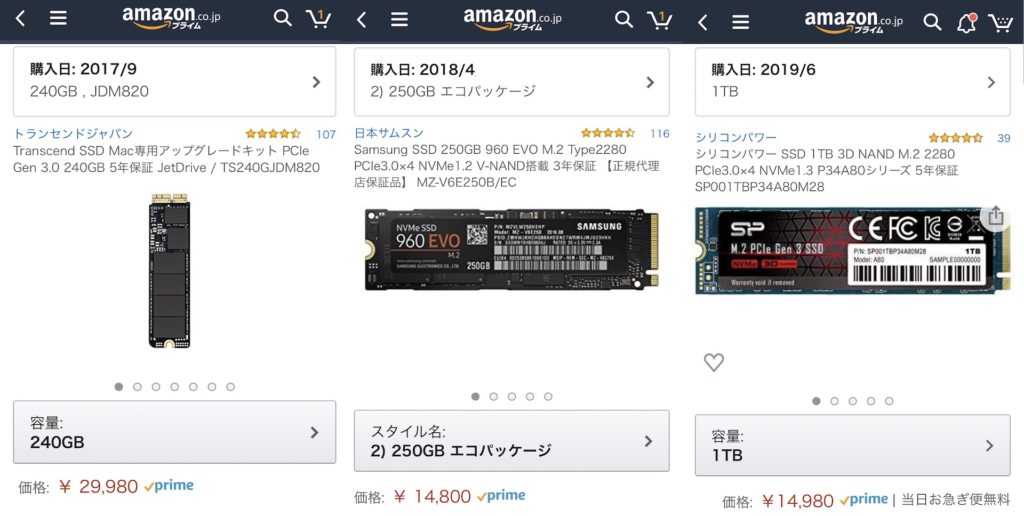Expand the 容量 240GB capacity selector
The width and height of the screenshot is (1024, 516).
point(174,432)
